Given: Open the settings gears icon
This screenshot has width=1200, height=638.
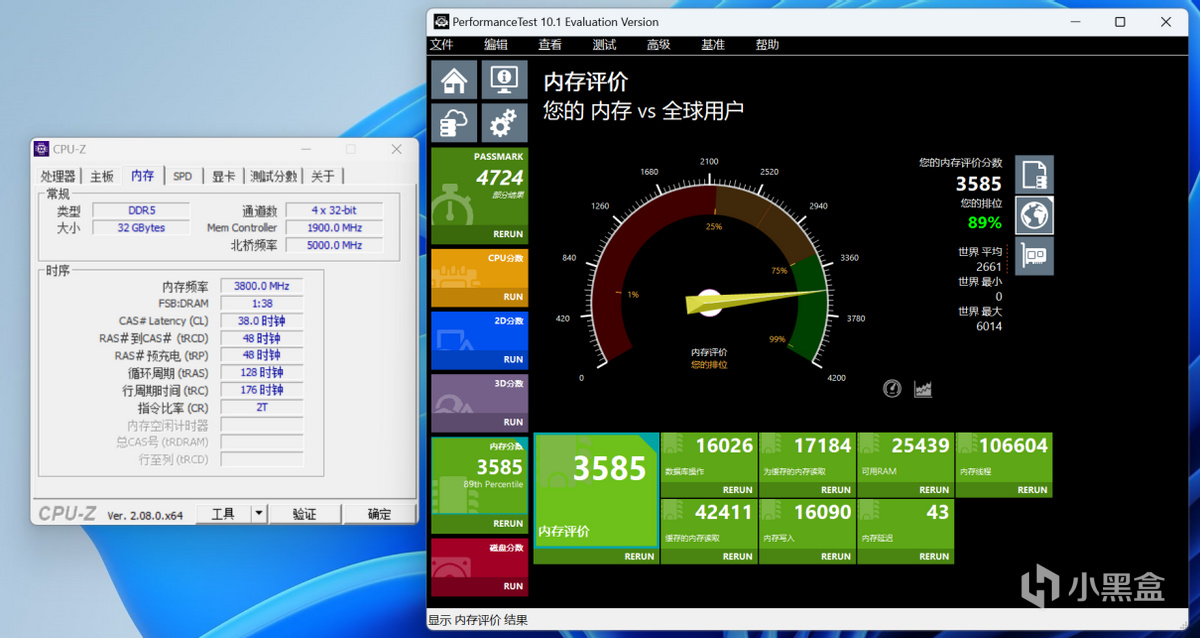Looking at the screenshot, I should coord(504,124).
